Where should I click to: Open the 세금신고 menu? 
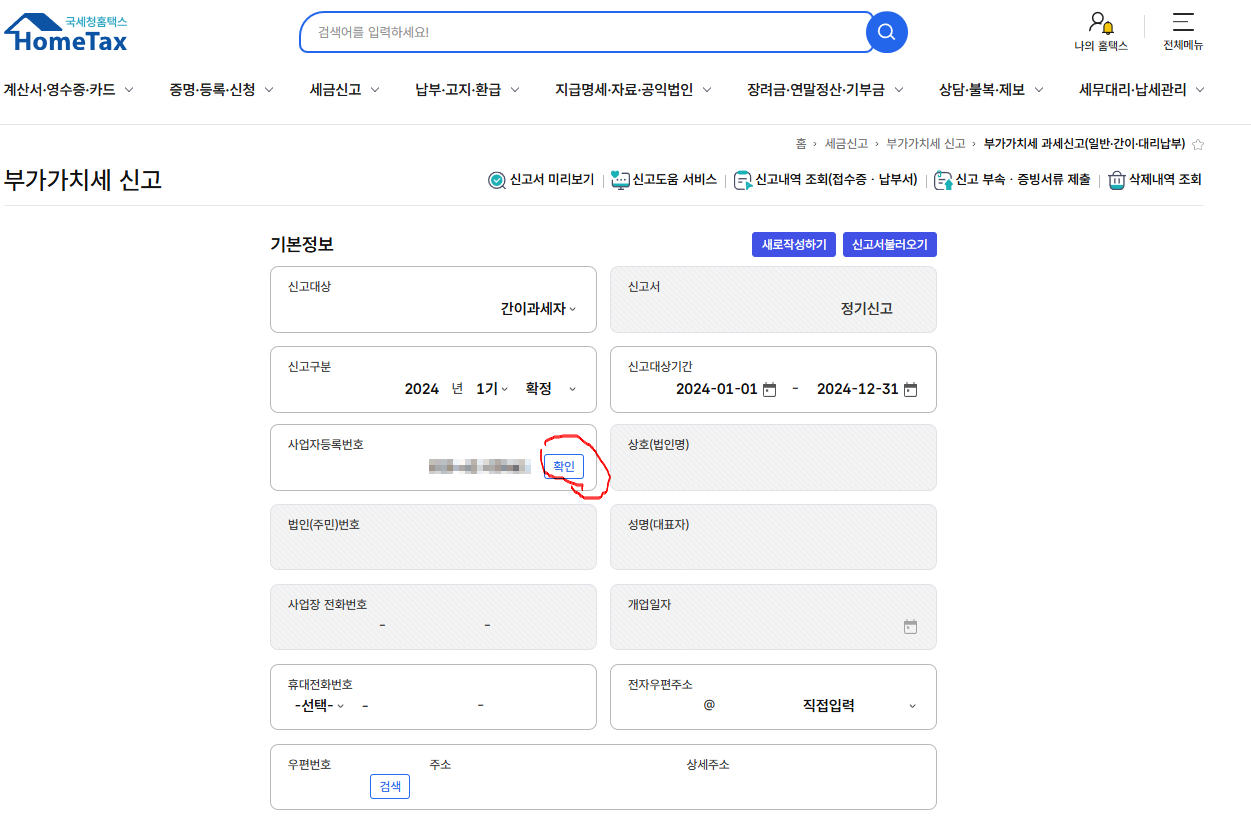335,89
